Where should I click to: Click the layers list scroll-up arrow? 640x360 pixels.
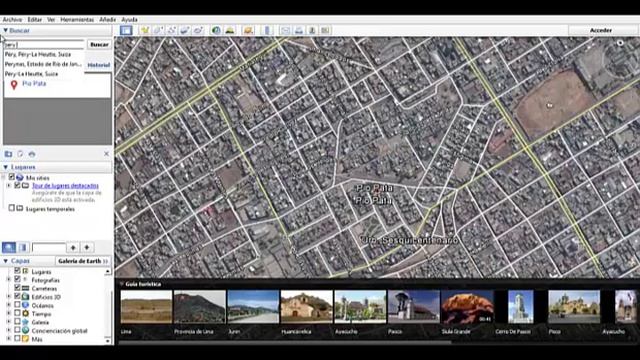click(x=108, y=271)
